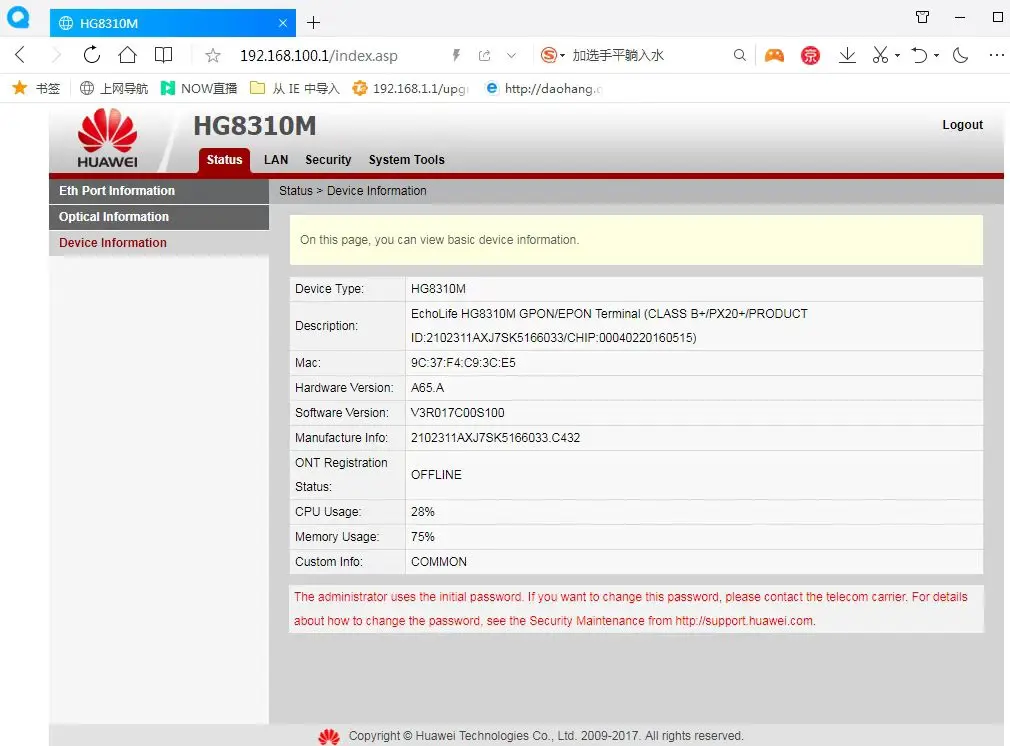Image resolution: width=1010 pixels, height=746 pixels.
Task: Click the undo closed tab icon
Action: click(920, 55)
